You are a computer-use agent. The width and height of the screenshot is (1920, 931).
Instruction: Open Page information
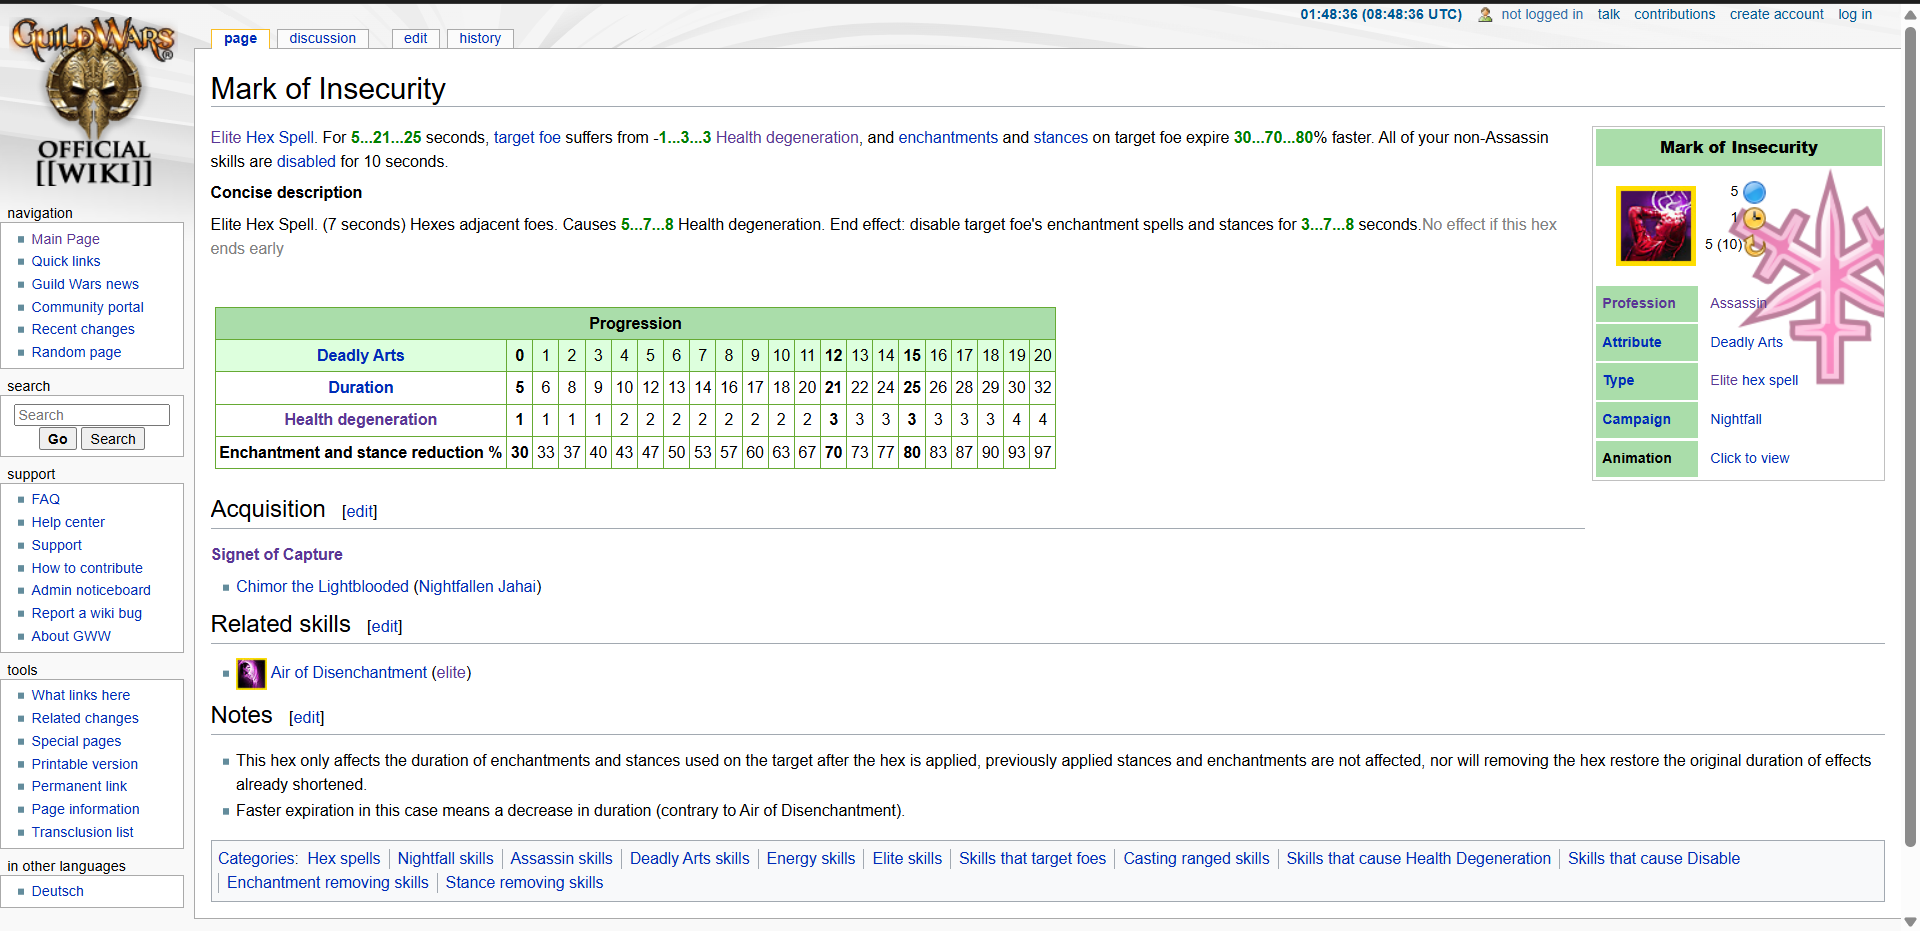point(85,809)
